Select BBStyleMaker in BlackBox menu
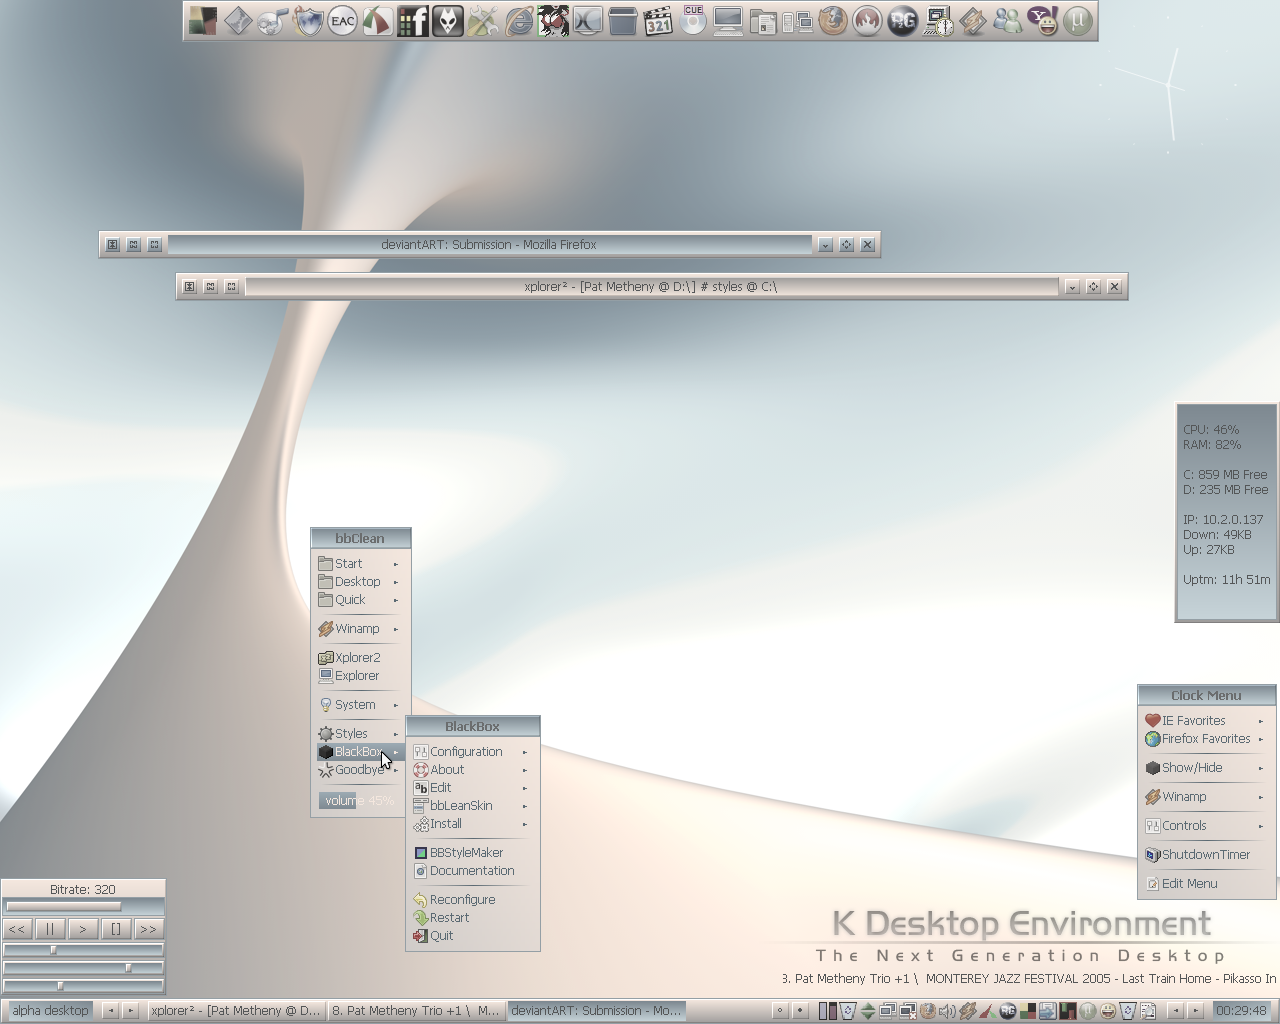This screenshot has width=1280, height=1024. (x=472, y=853)
